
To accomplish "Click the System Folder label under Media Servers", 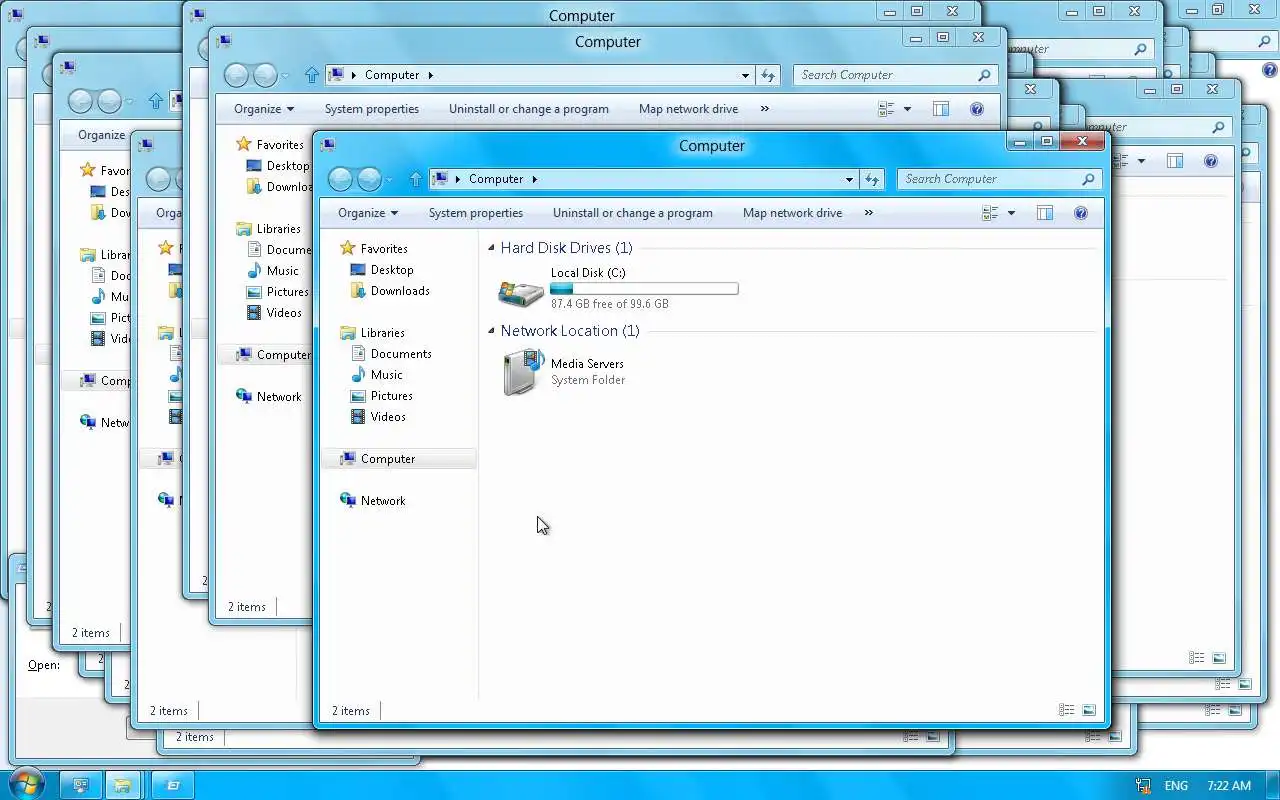I will point(588,380).
